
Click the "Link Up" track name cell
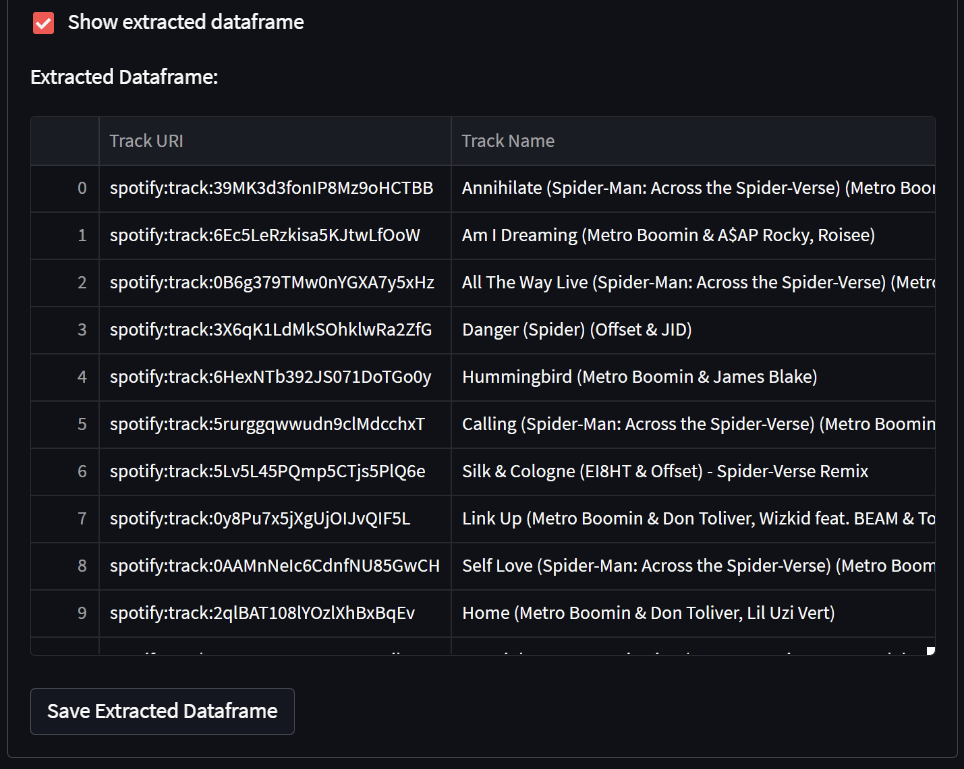(690, 518)
